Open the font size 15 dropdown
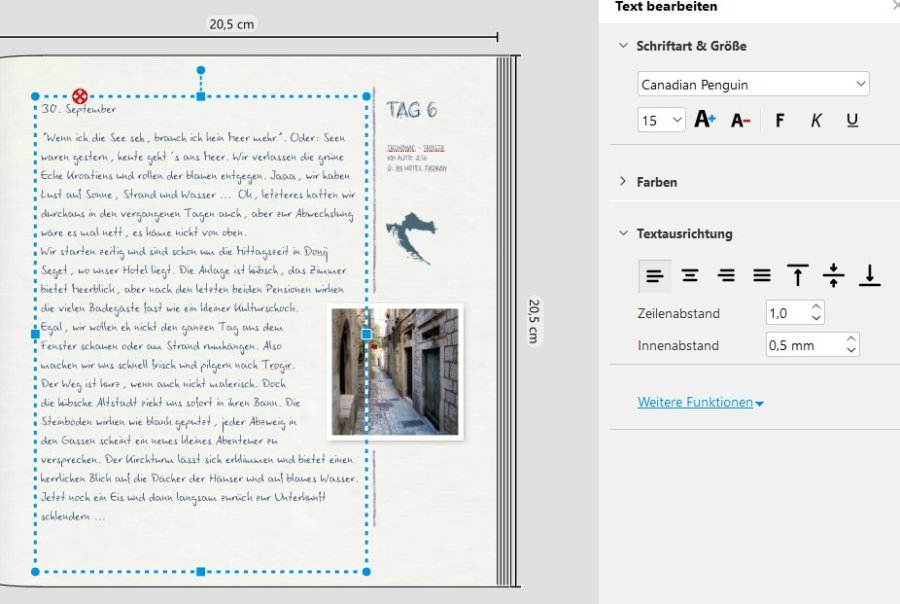Image resolution: width=900 pixels, height=604 pixels. click(661, 120)
